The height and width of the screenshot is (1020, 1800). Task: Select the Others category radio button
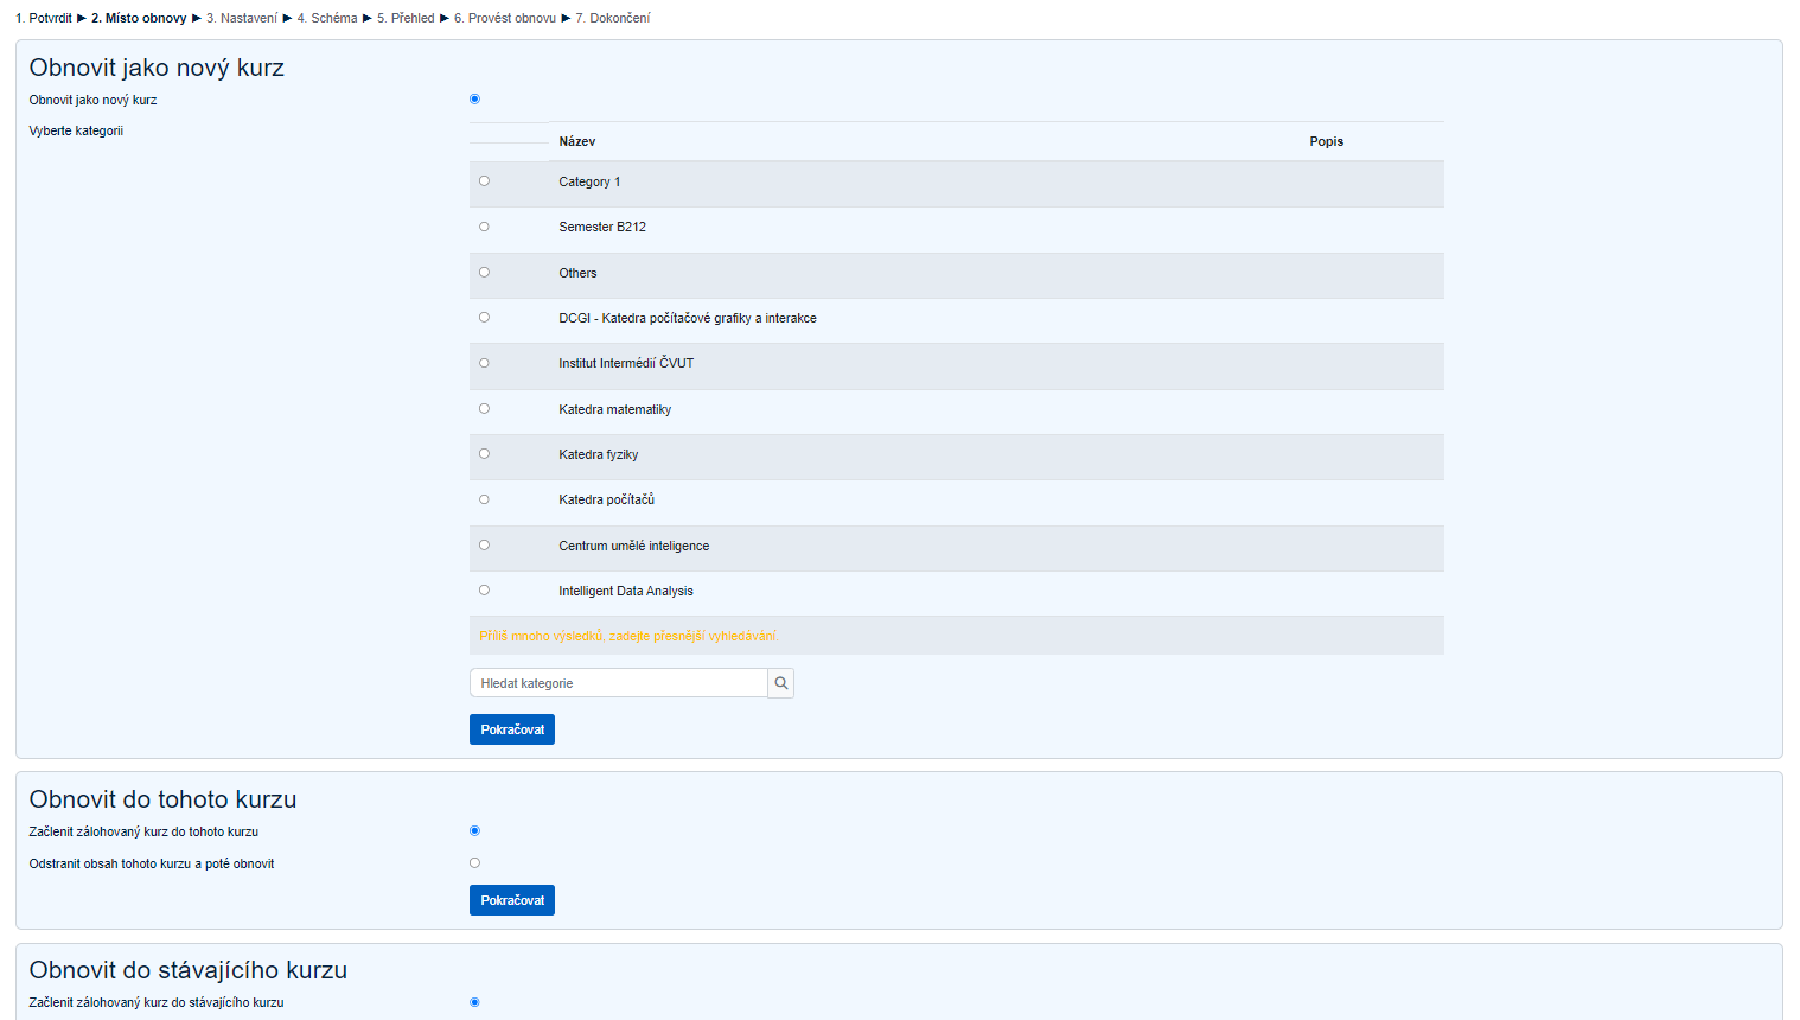484,272
